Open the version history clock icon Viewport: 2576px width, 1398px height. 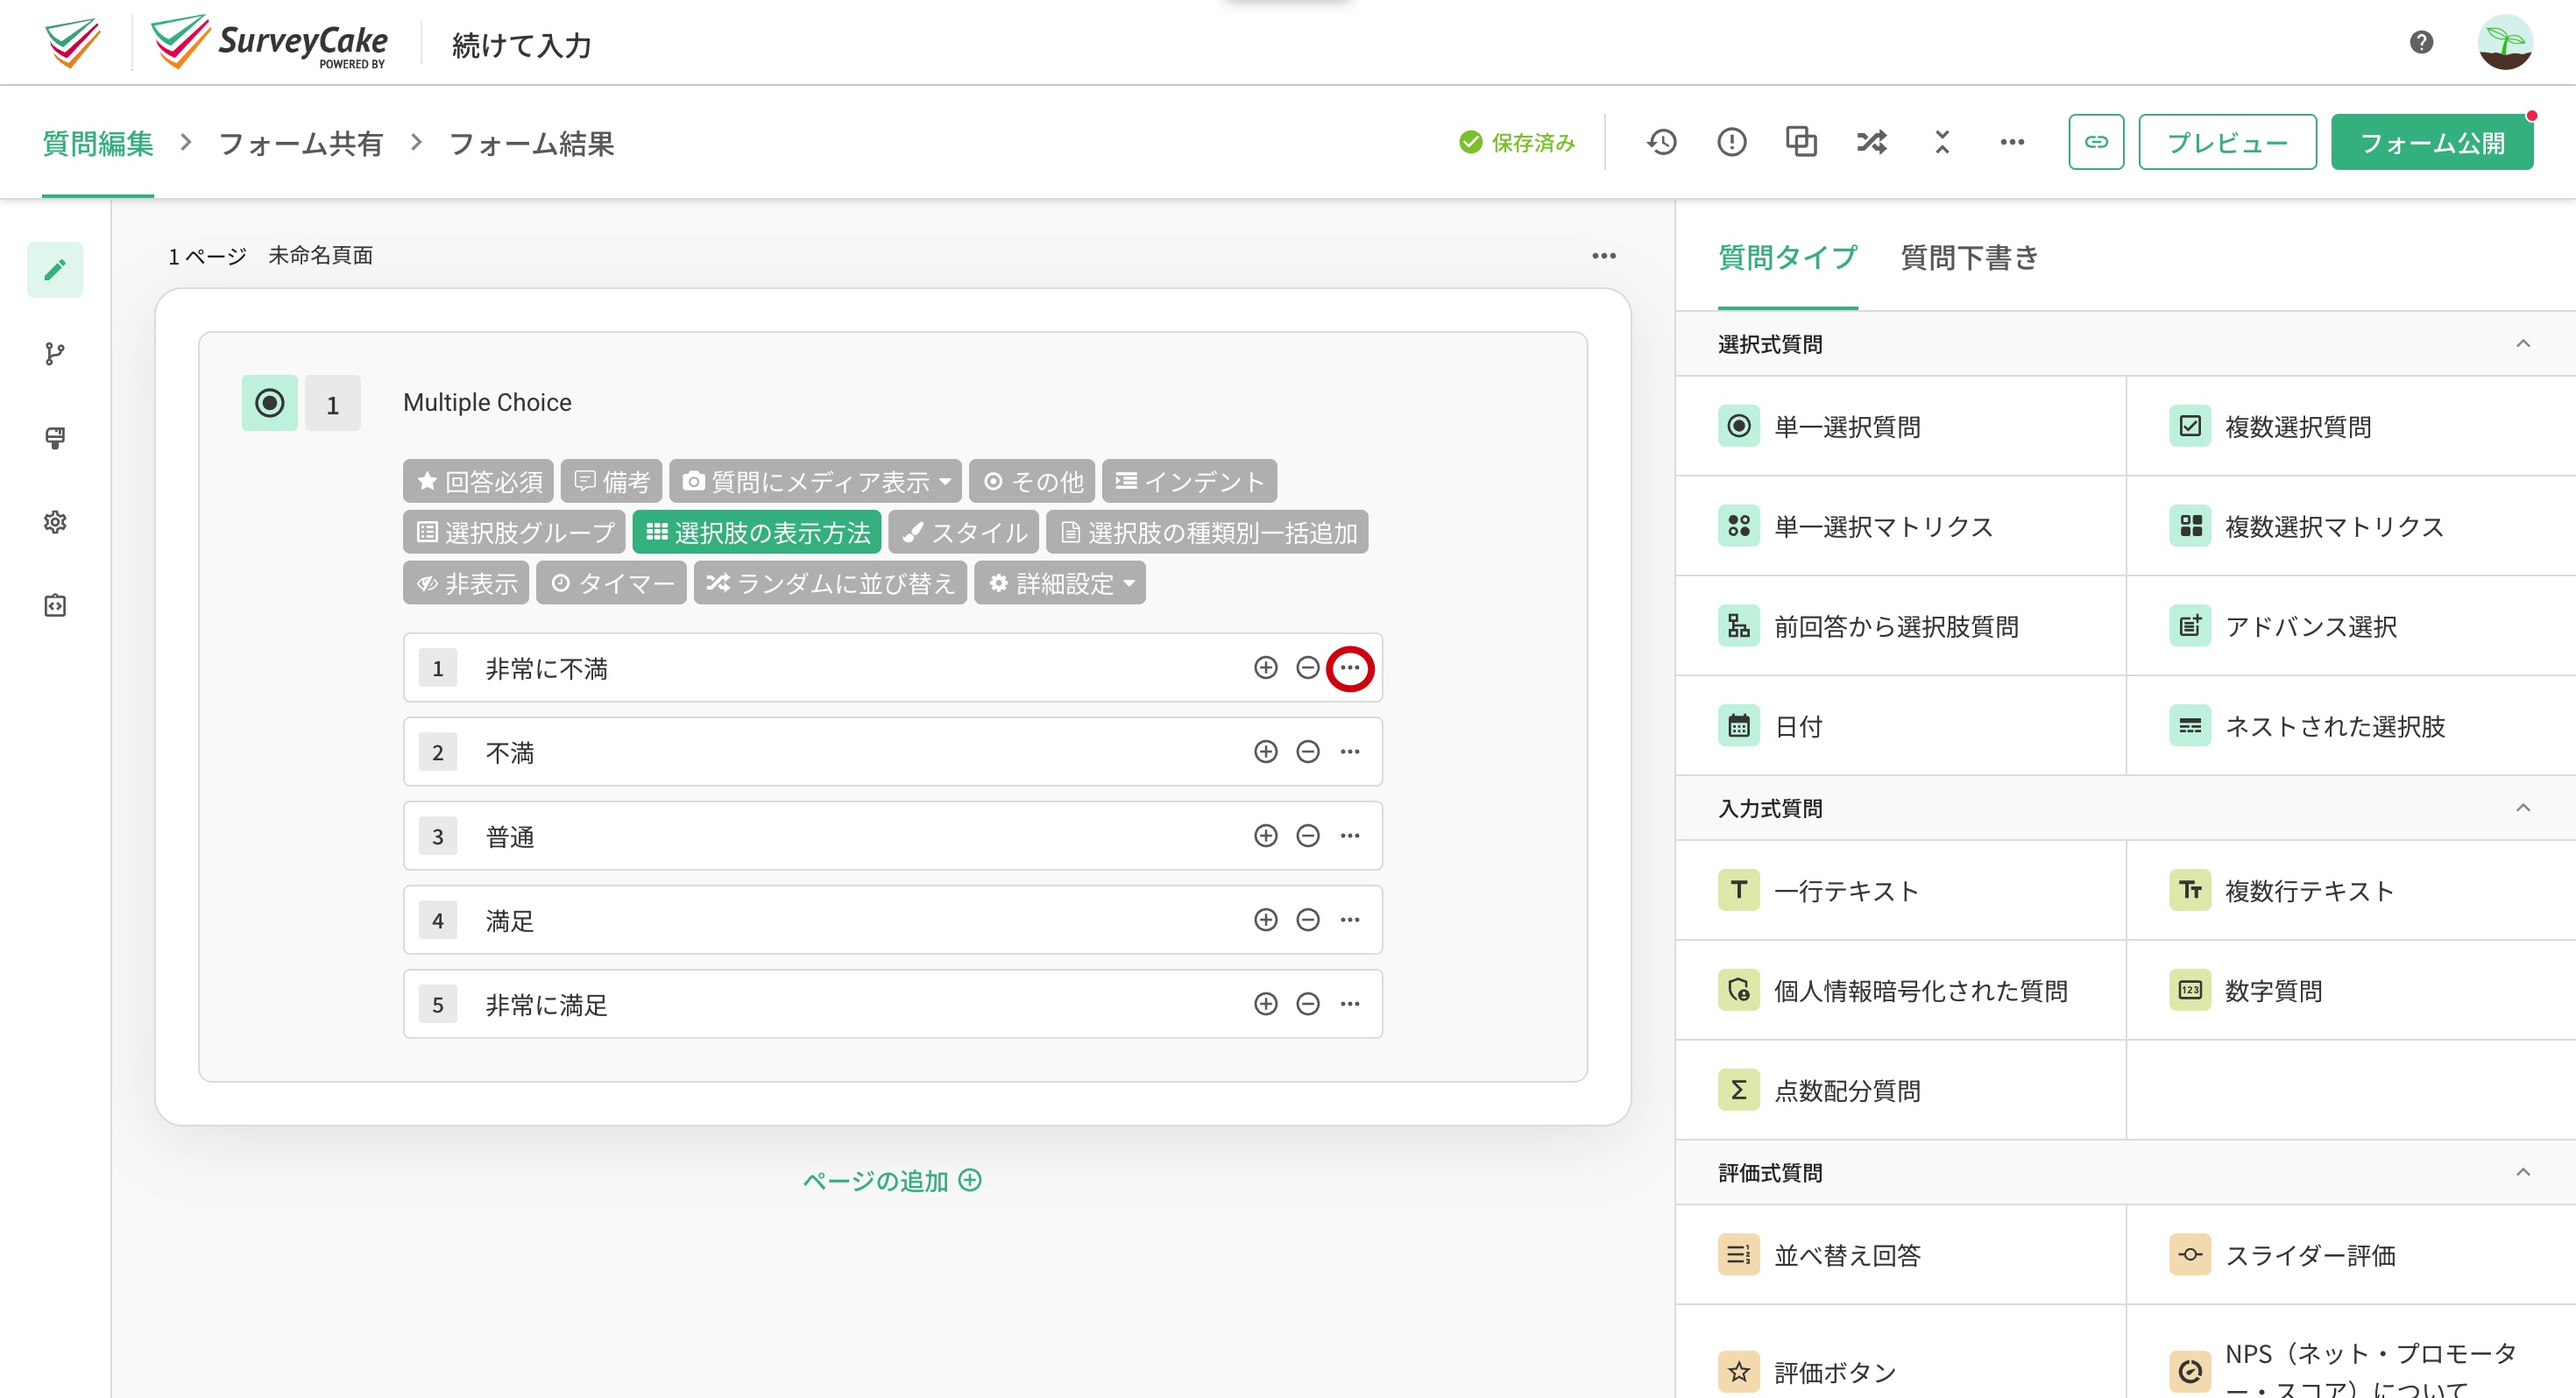click(1662, 142)
